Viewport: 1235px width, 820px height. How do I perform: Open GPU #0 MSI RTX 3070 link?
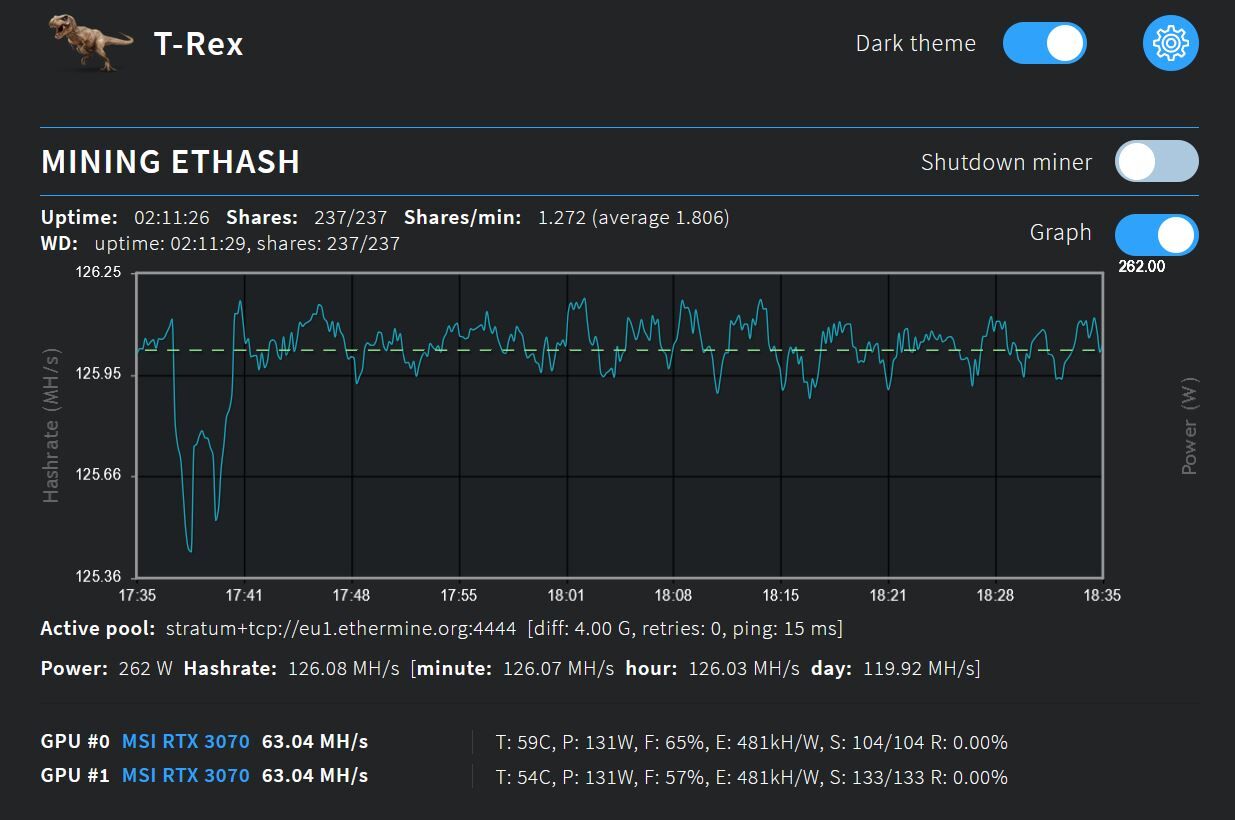(x=185, y=742)
